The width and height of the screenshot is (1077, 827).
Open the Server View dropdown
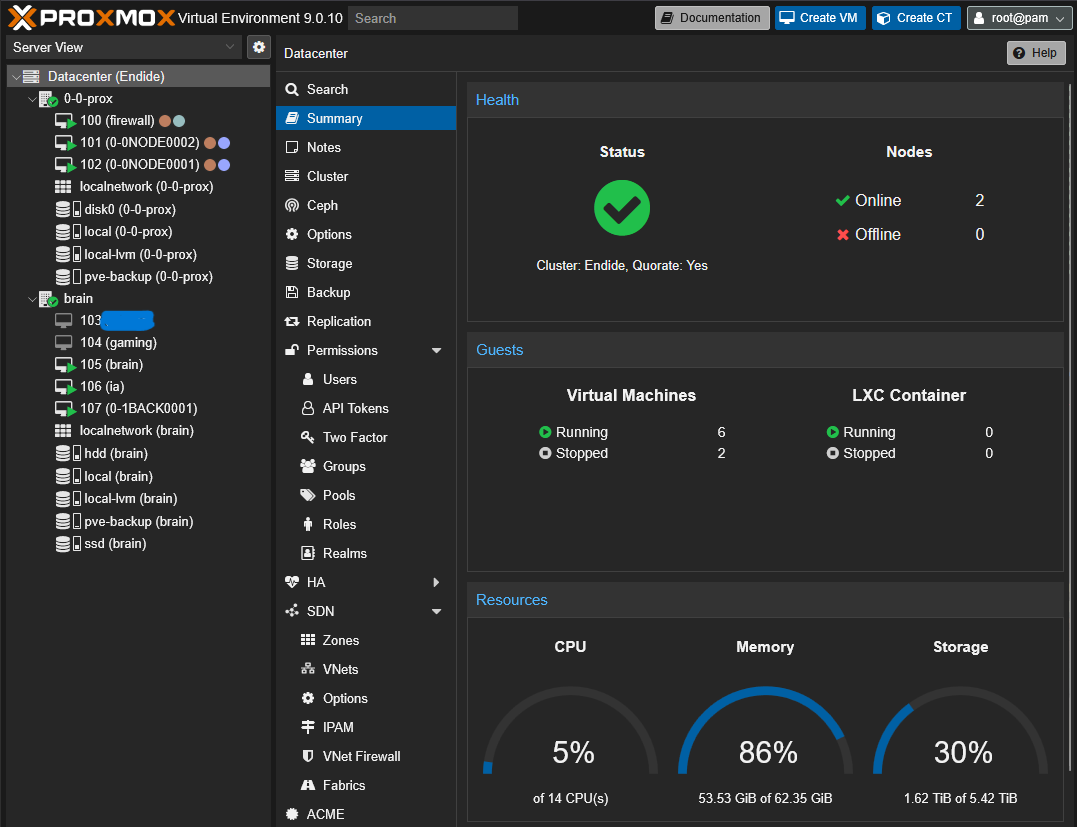click(124, 47)
